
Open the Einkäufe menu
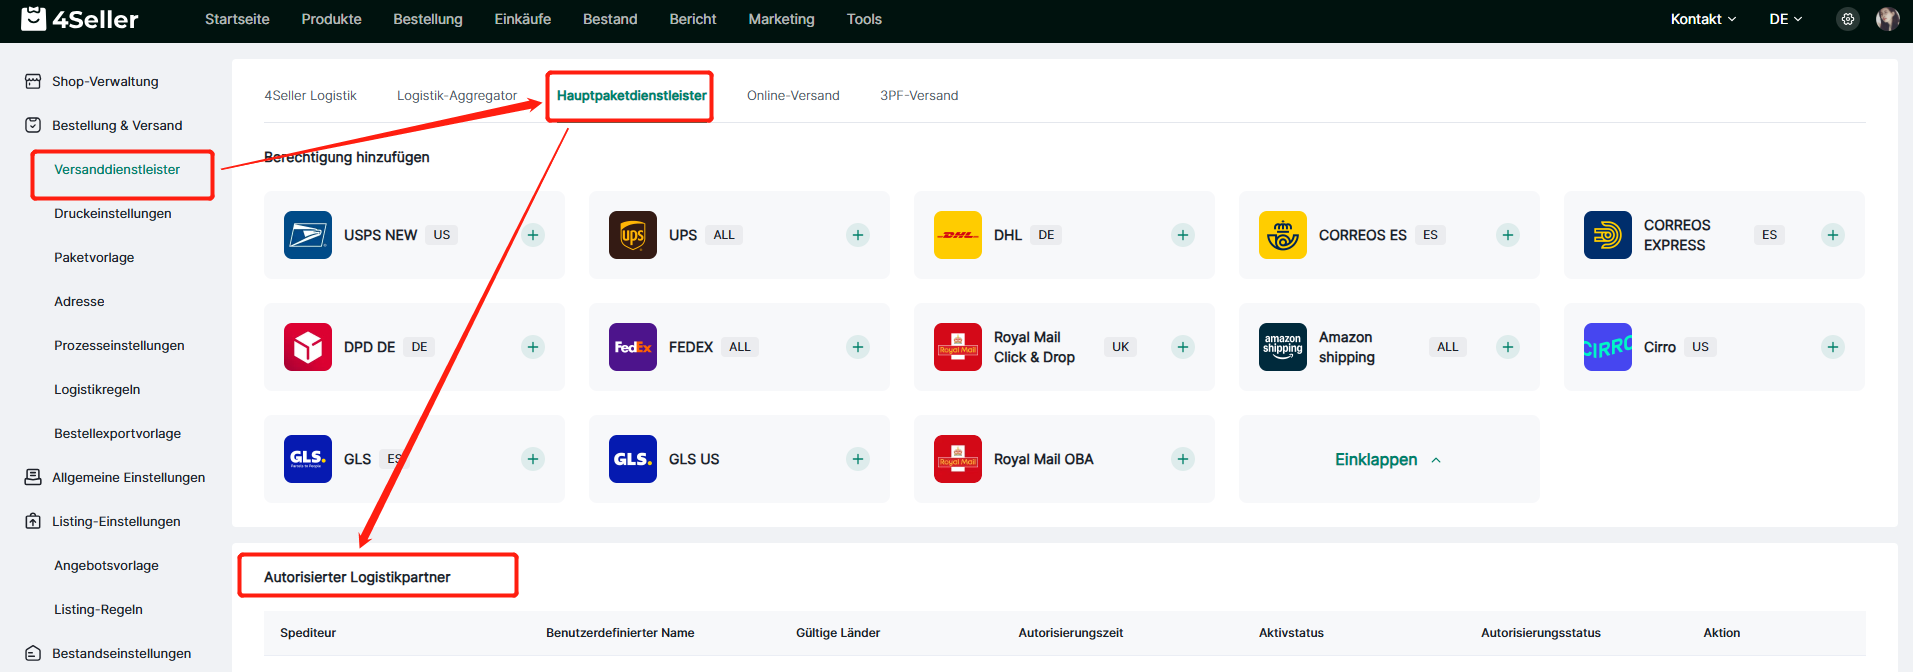(522, 19)
